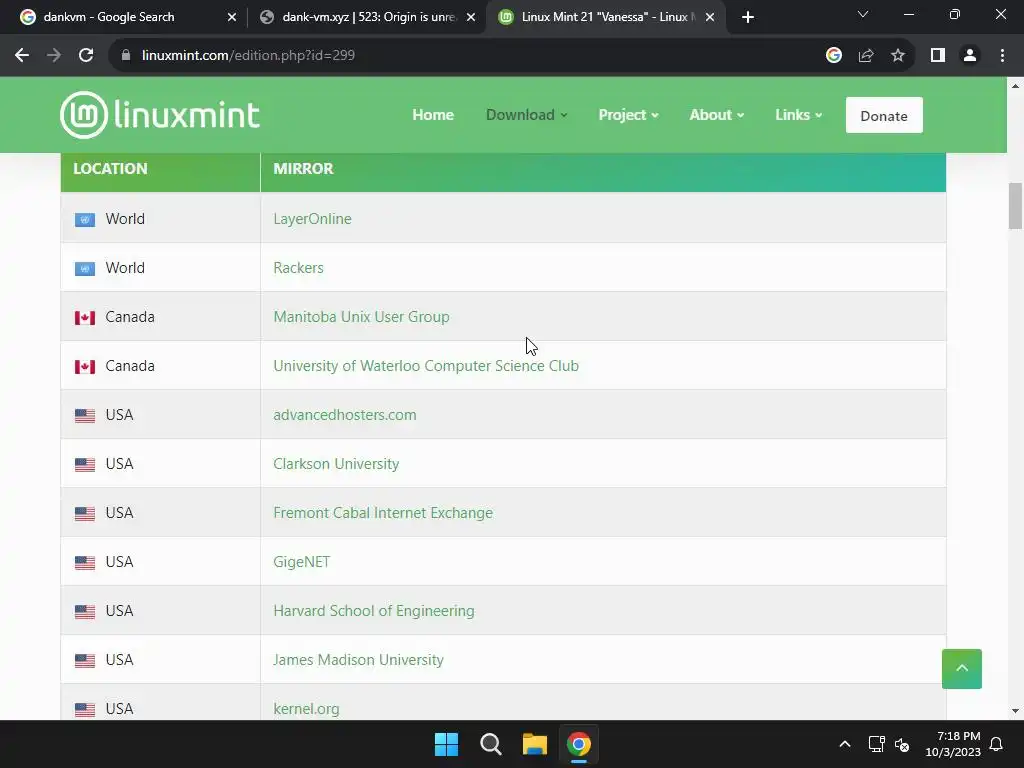Image resolution: width=1024 pixels, height=768 pixels.
Task: Open the Windows Start menu
Action: click(447, 744)
